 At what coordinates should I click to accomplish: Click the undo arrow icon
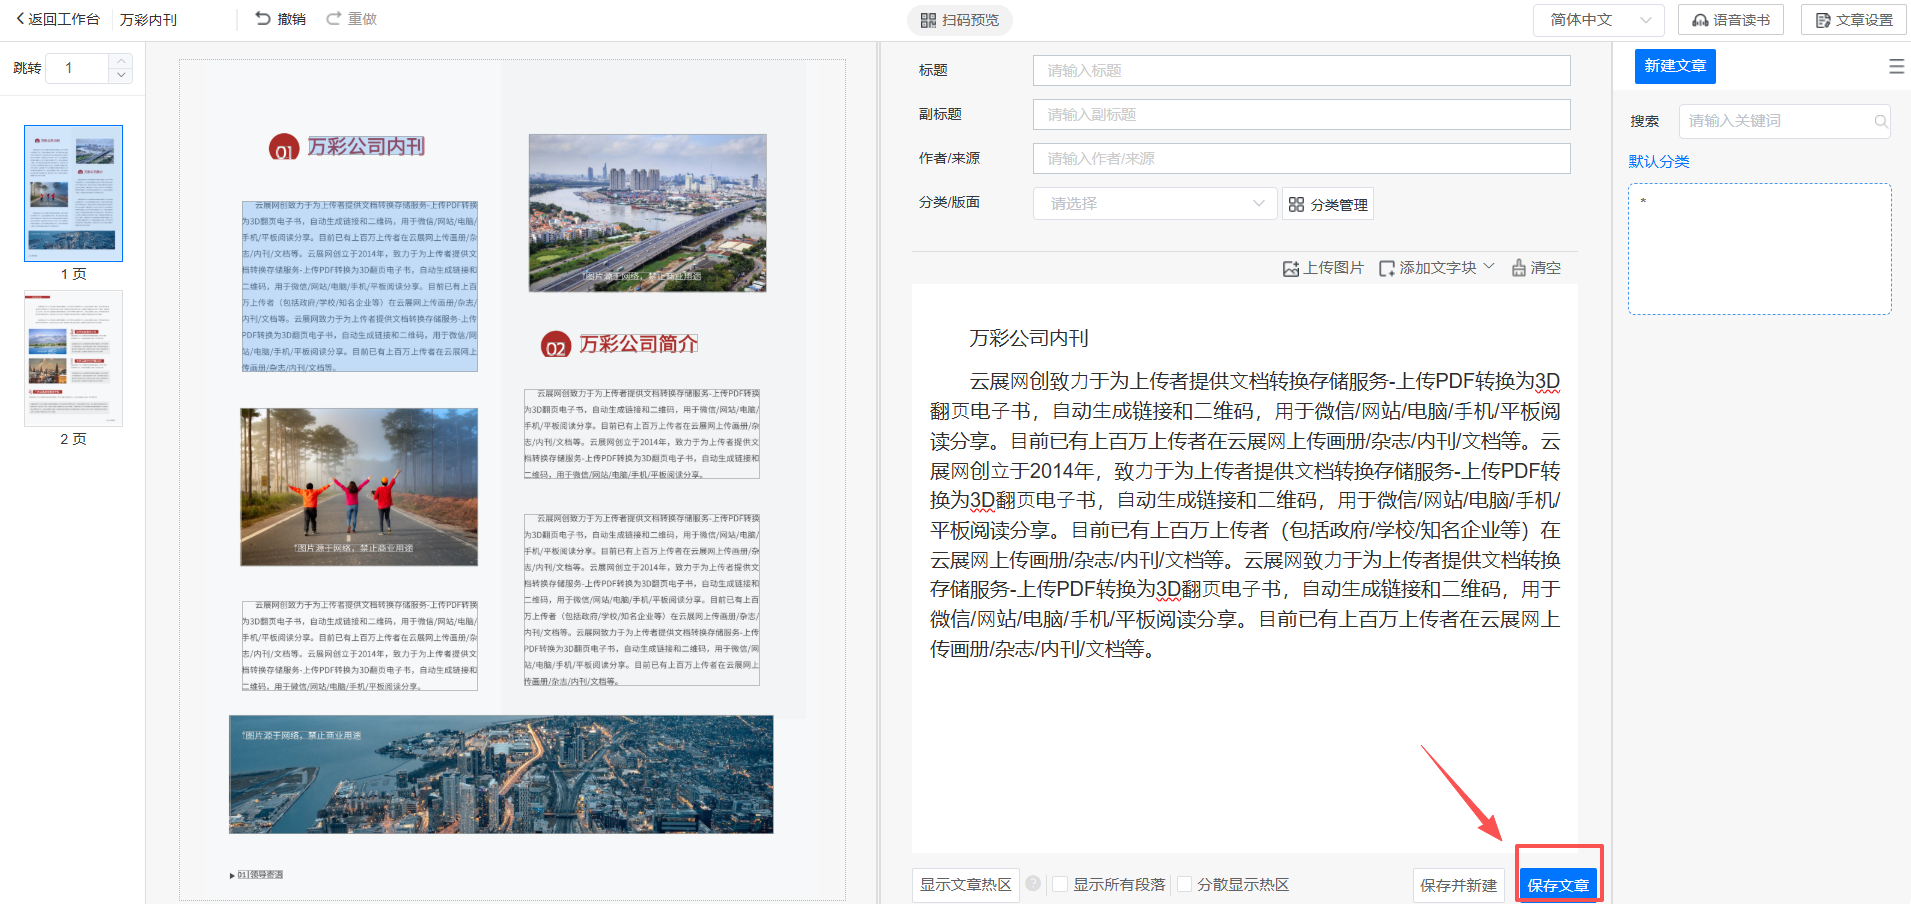[x=263, y=19]
